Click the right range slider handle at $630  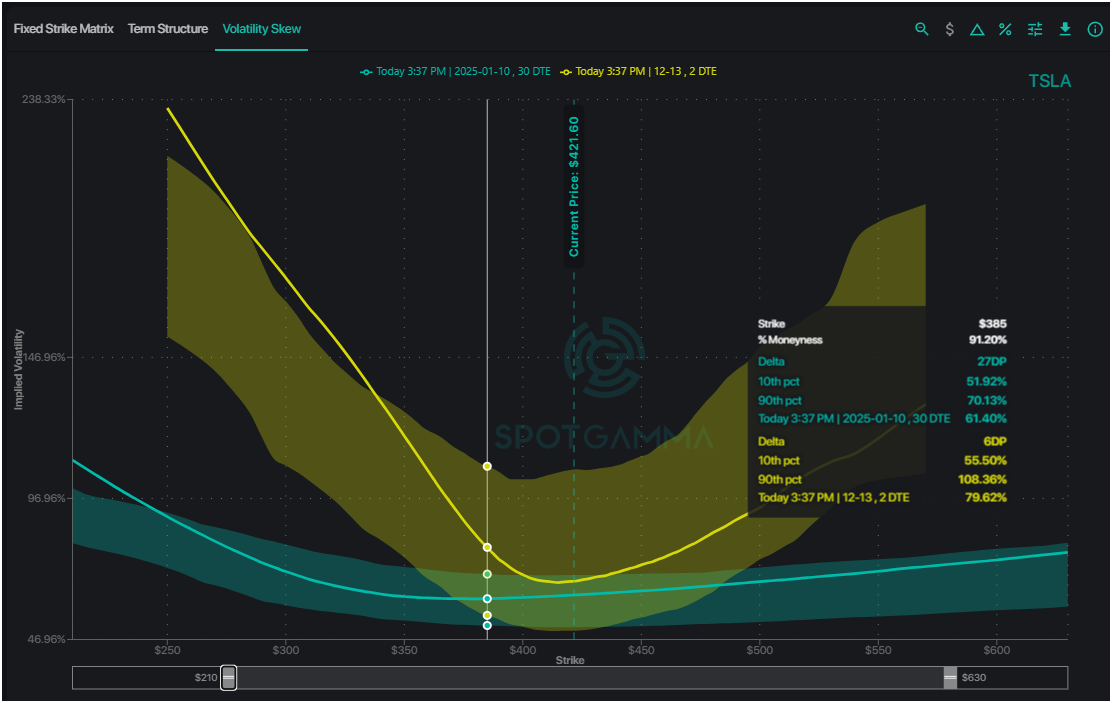click(950, 677)
